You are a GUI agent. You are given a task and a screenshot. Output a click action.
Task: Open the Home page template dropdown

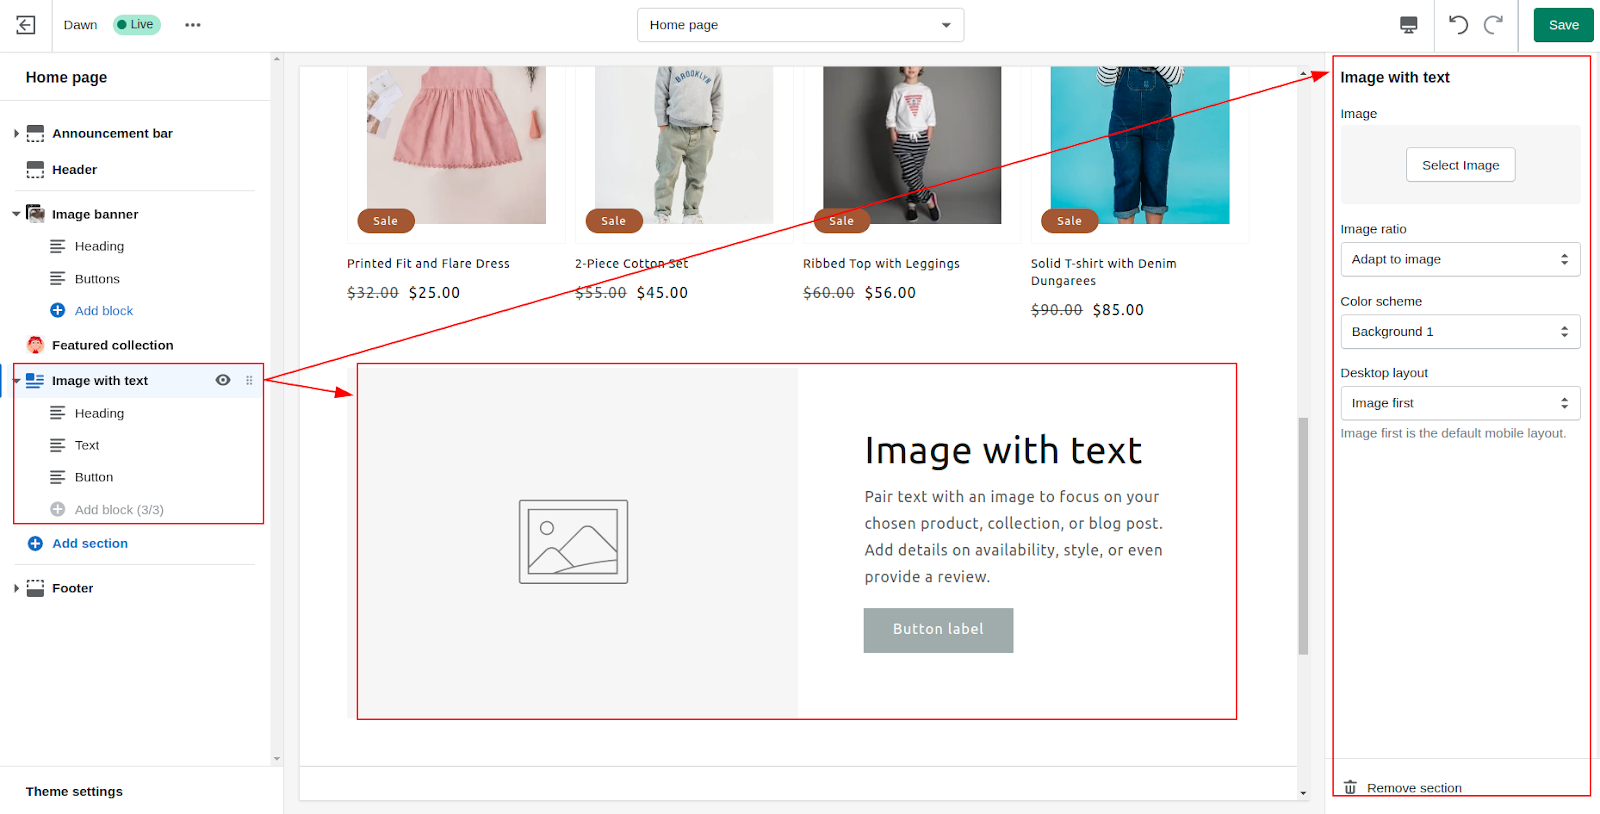[x=800, y=25]
